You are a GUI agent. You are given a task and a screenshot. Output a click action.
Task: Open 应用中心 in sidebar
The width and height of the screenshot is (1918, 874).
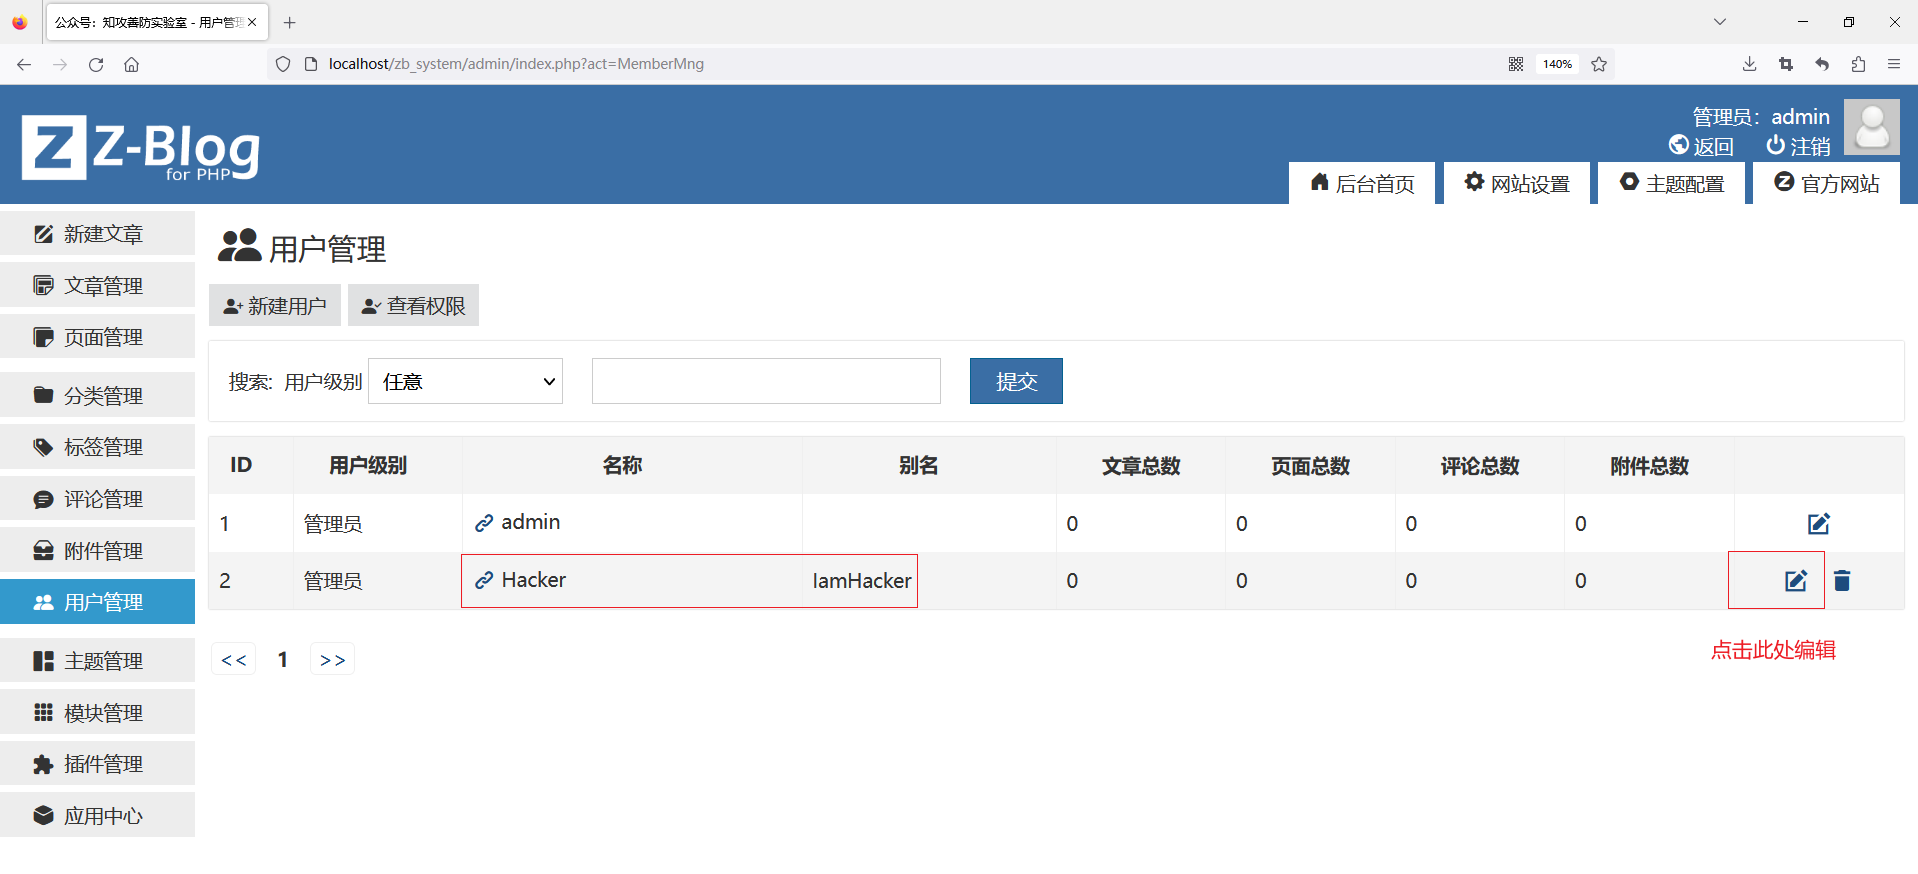click(97, 816)
